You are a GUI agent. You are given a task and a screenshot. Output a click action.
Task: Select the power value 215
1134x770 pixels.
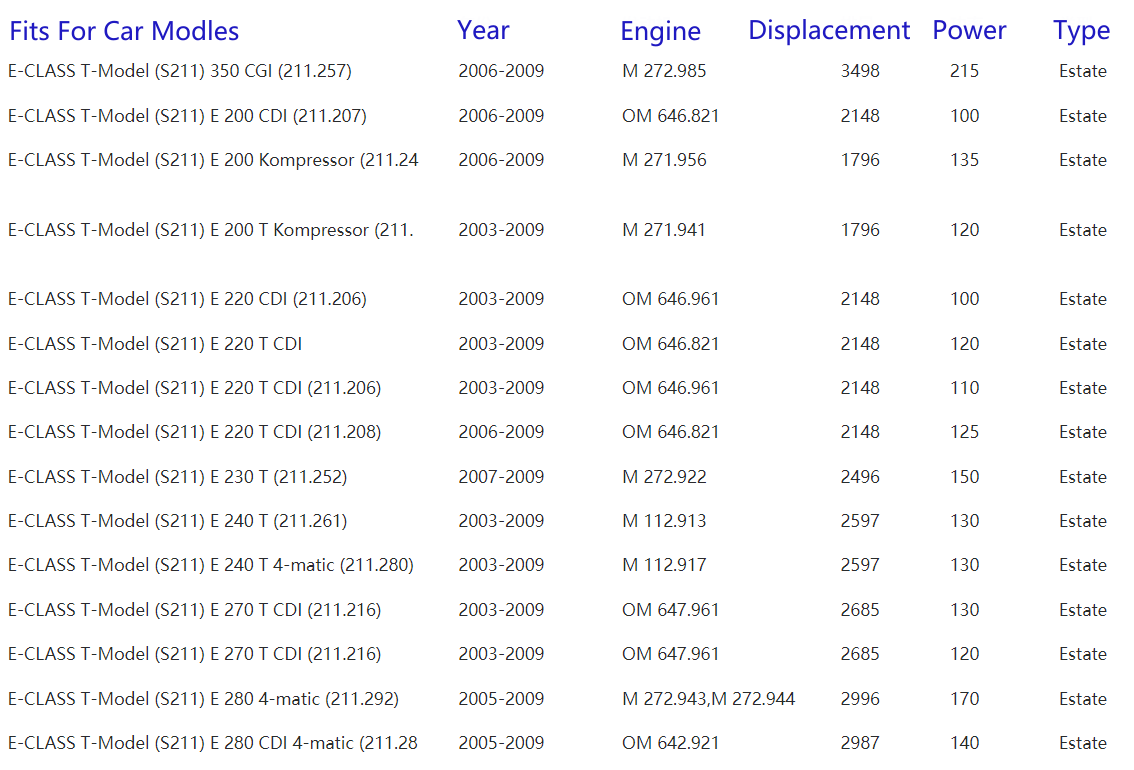coord(964,71)
